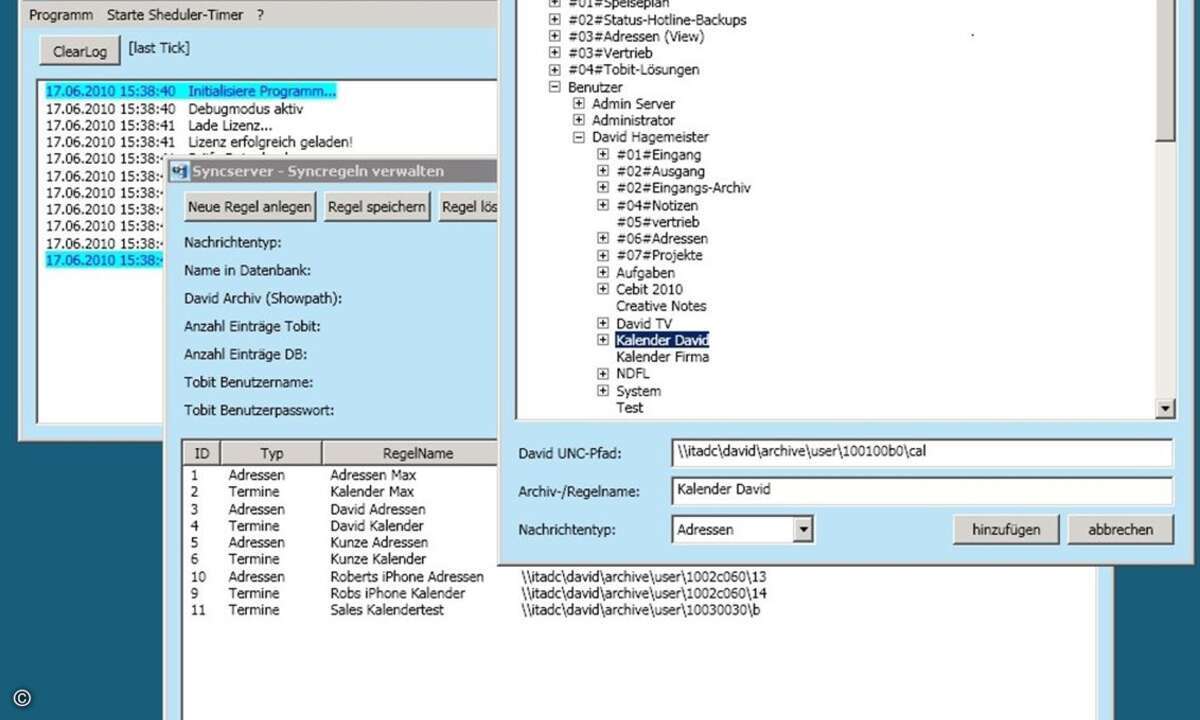Expand the #01#Eingang folder
Viewport: 1200px width, 720px height.
point(603,155)
